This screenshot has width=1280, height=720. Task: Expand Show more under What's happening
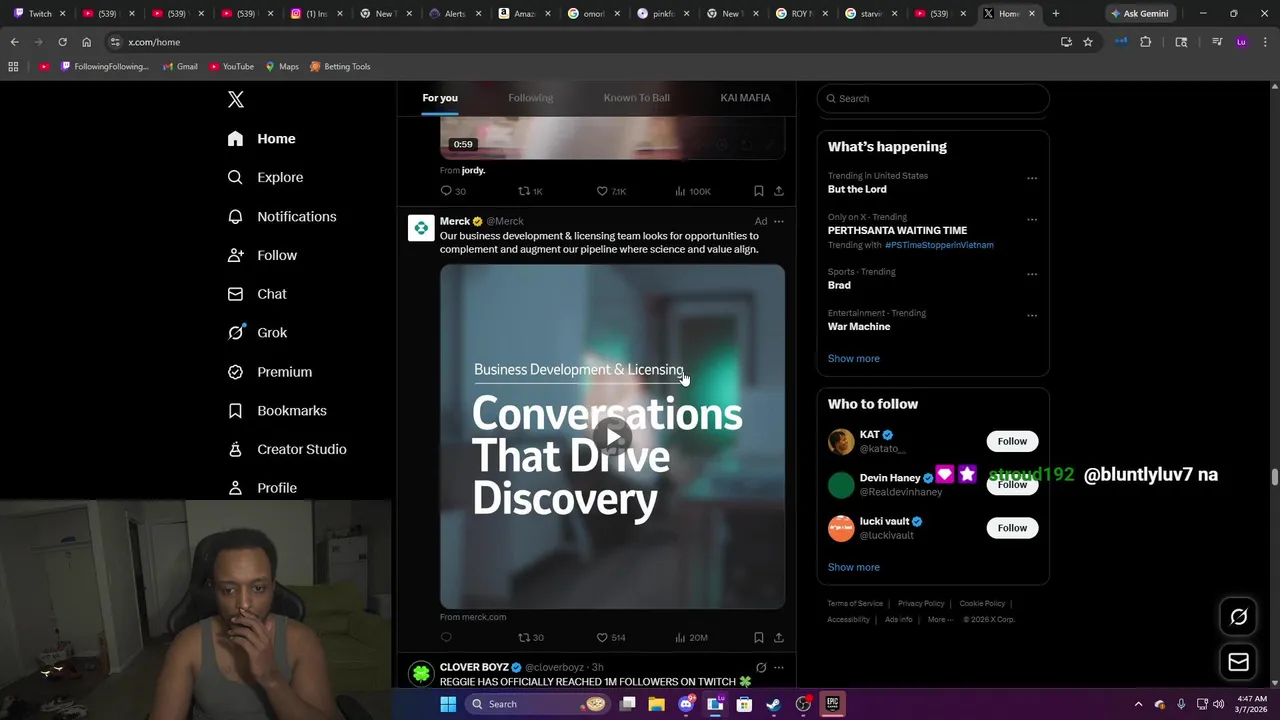(x=853, y=358)
